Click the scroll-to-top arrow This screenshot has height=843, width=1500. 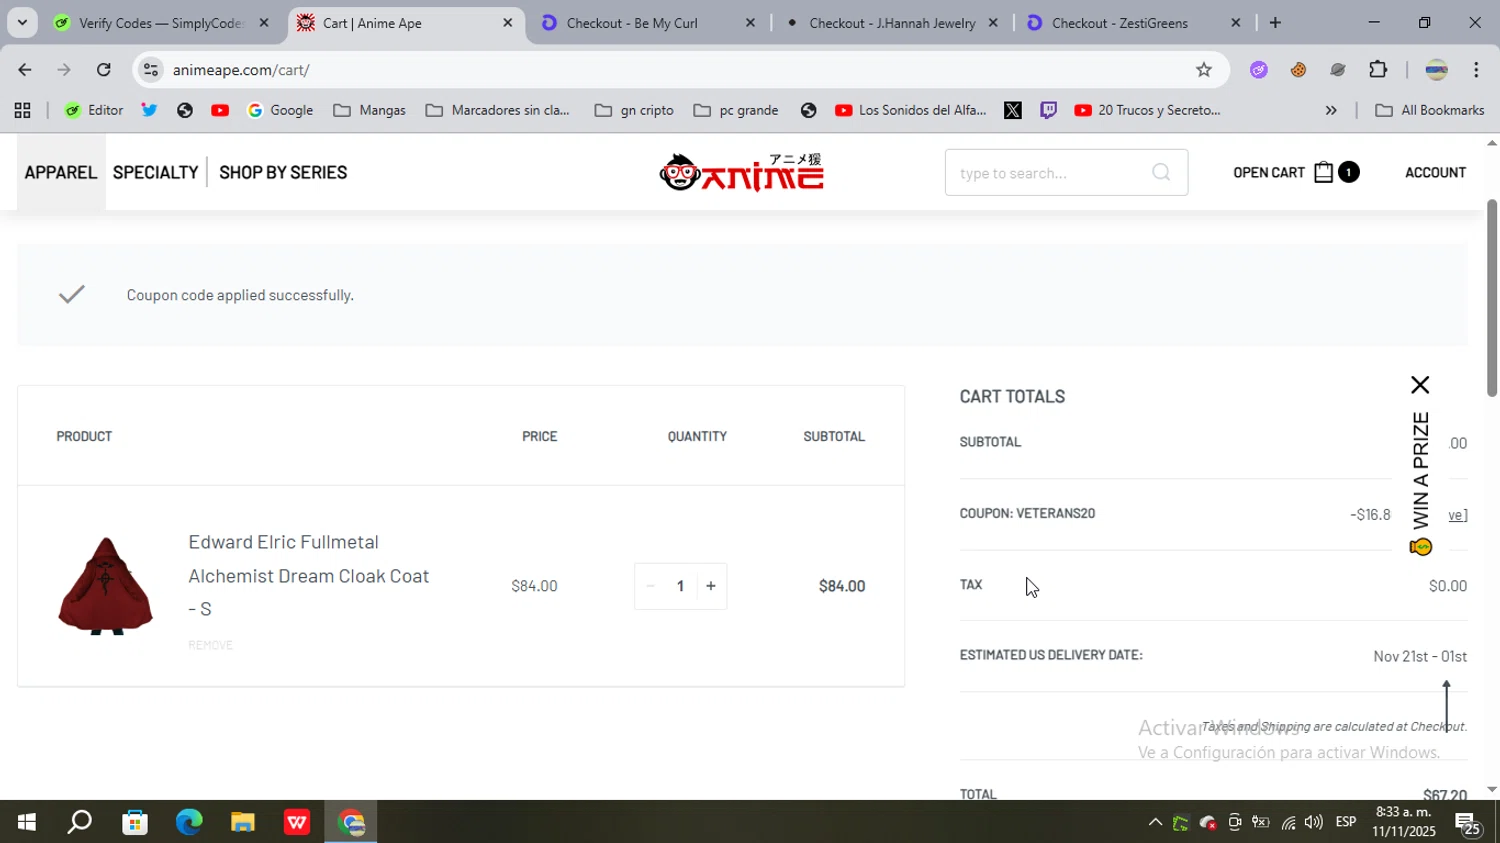point(1446,706)
